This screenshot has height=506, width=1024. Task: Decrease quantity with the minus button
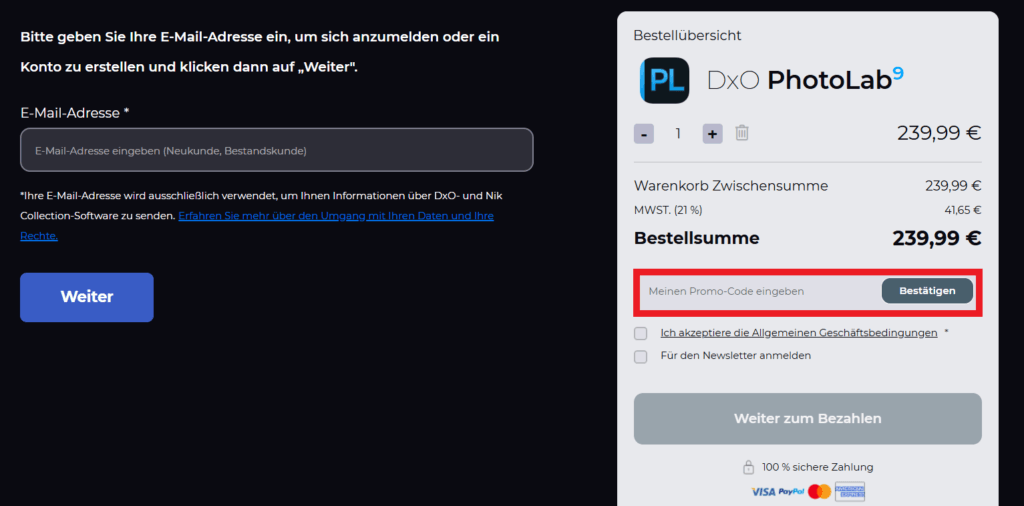pyautogui.click(x=644, y=134)
